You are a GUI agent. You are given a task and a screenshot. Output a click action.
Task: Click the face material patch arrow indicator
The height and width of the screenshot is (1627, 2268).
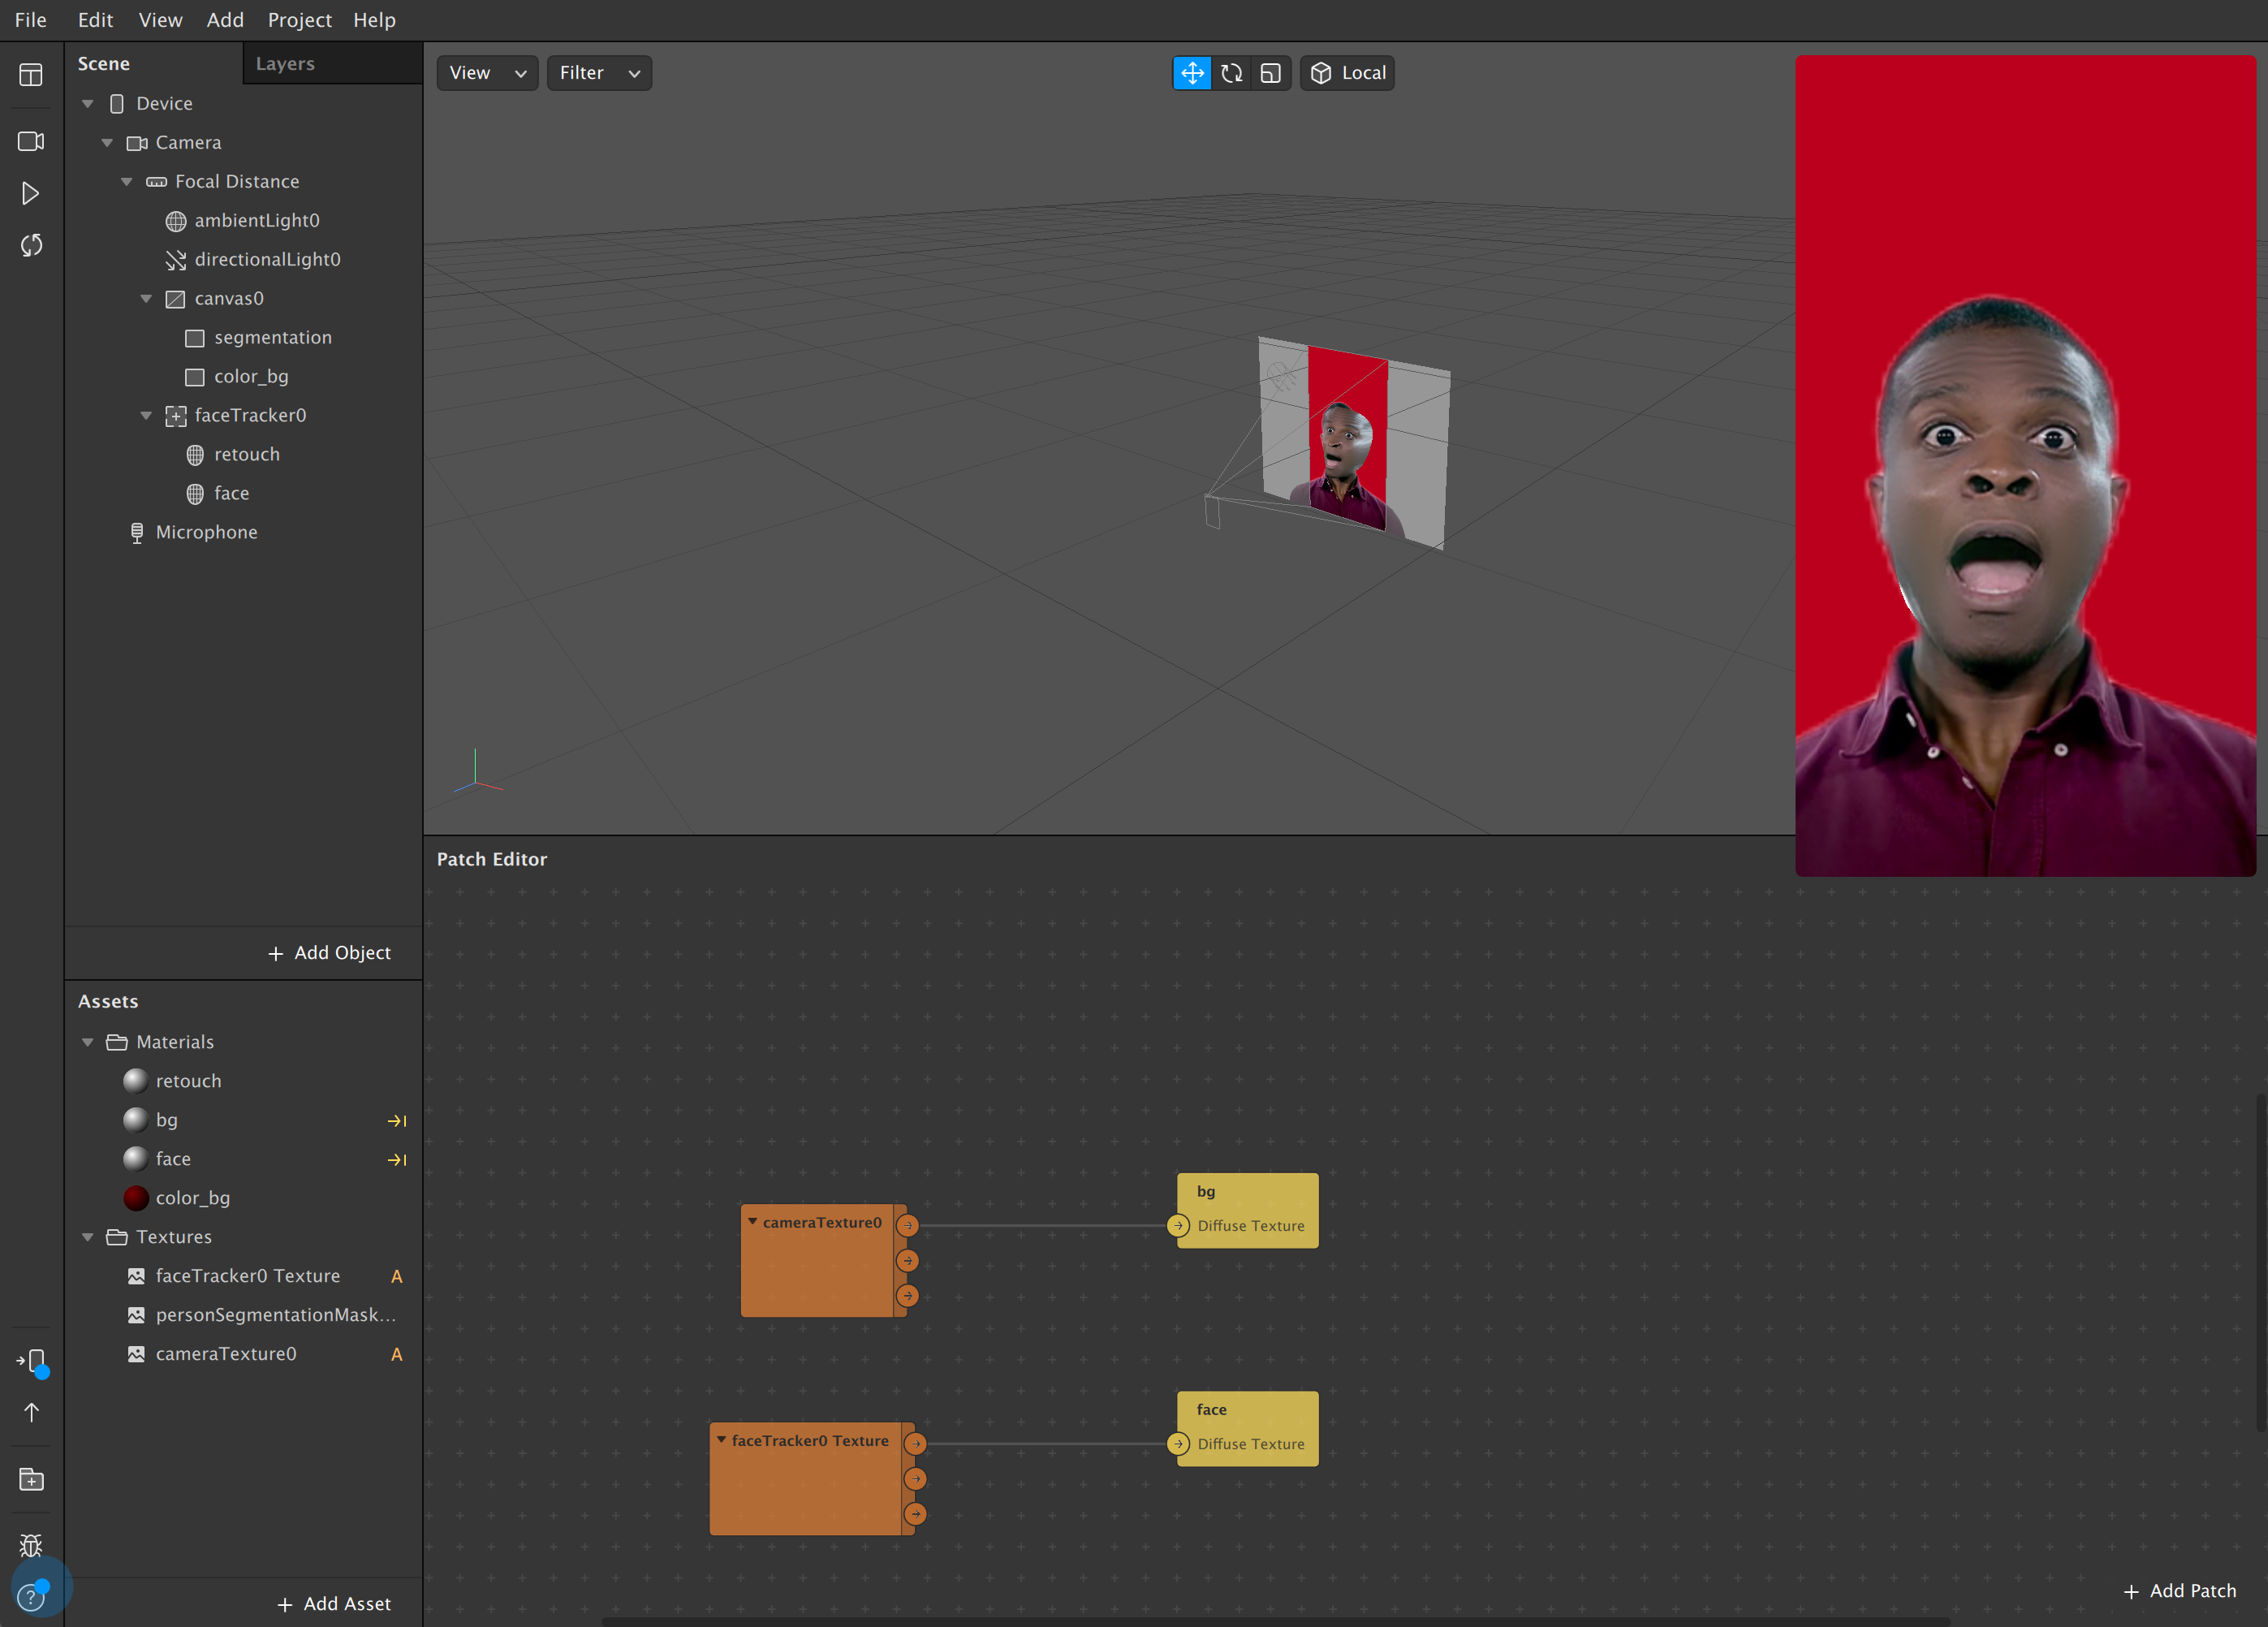397,1160
